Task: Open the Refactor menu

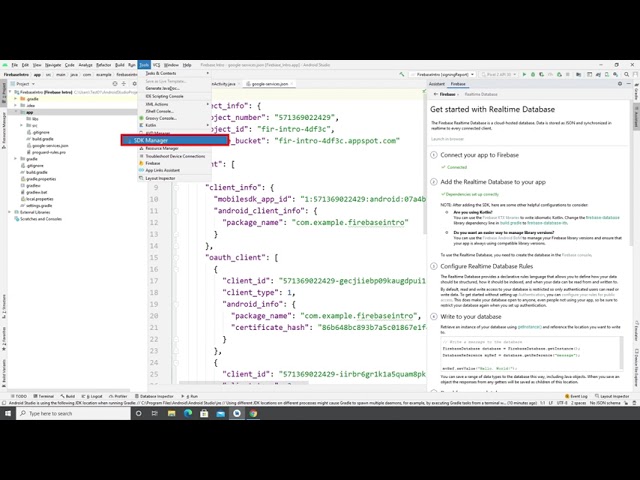Action: click(x=104, y=65)
